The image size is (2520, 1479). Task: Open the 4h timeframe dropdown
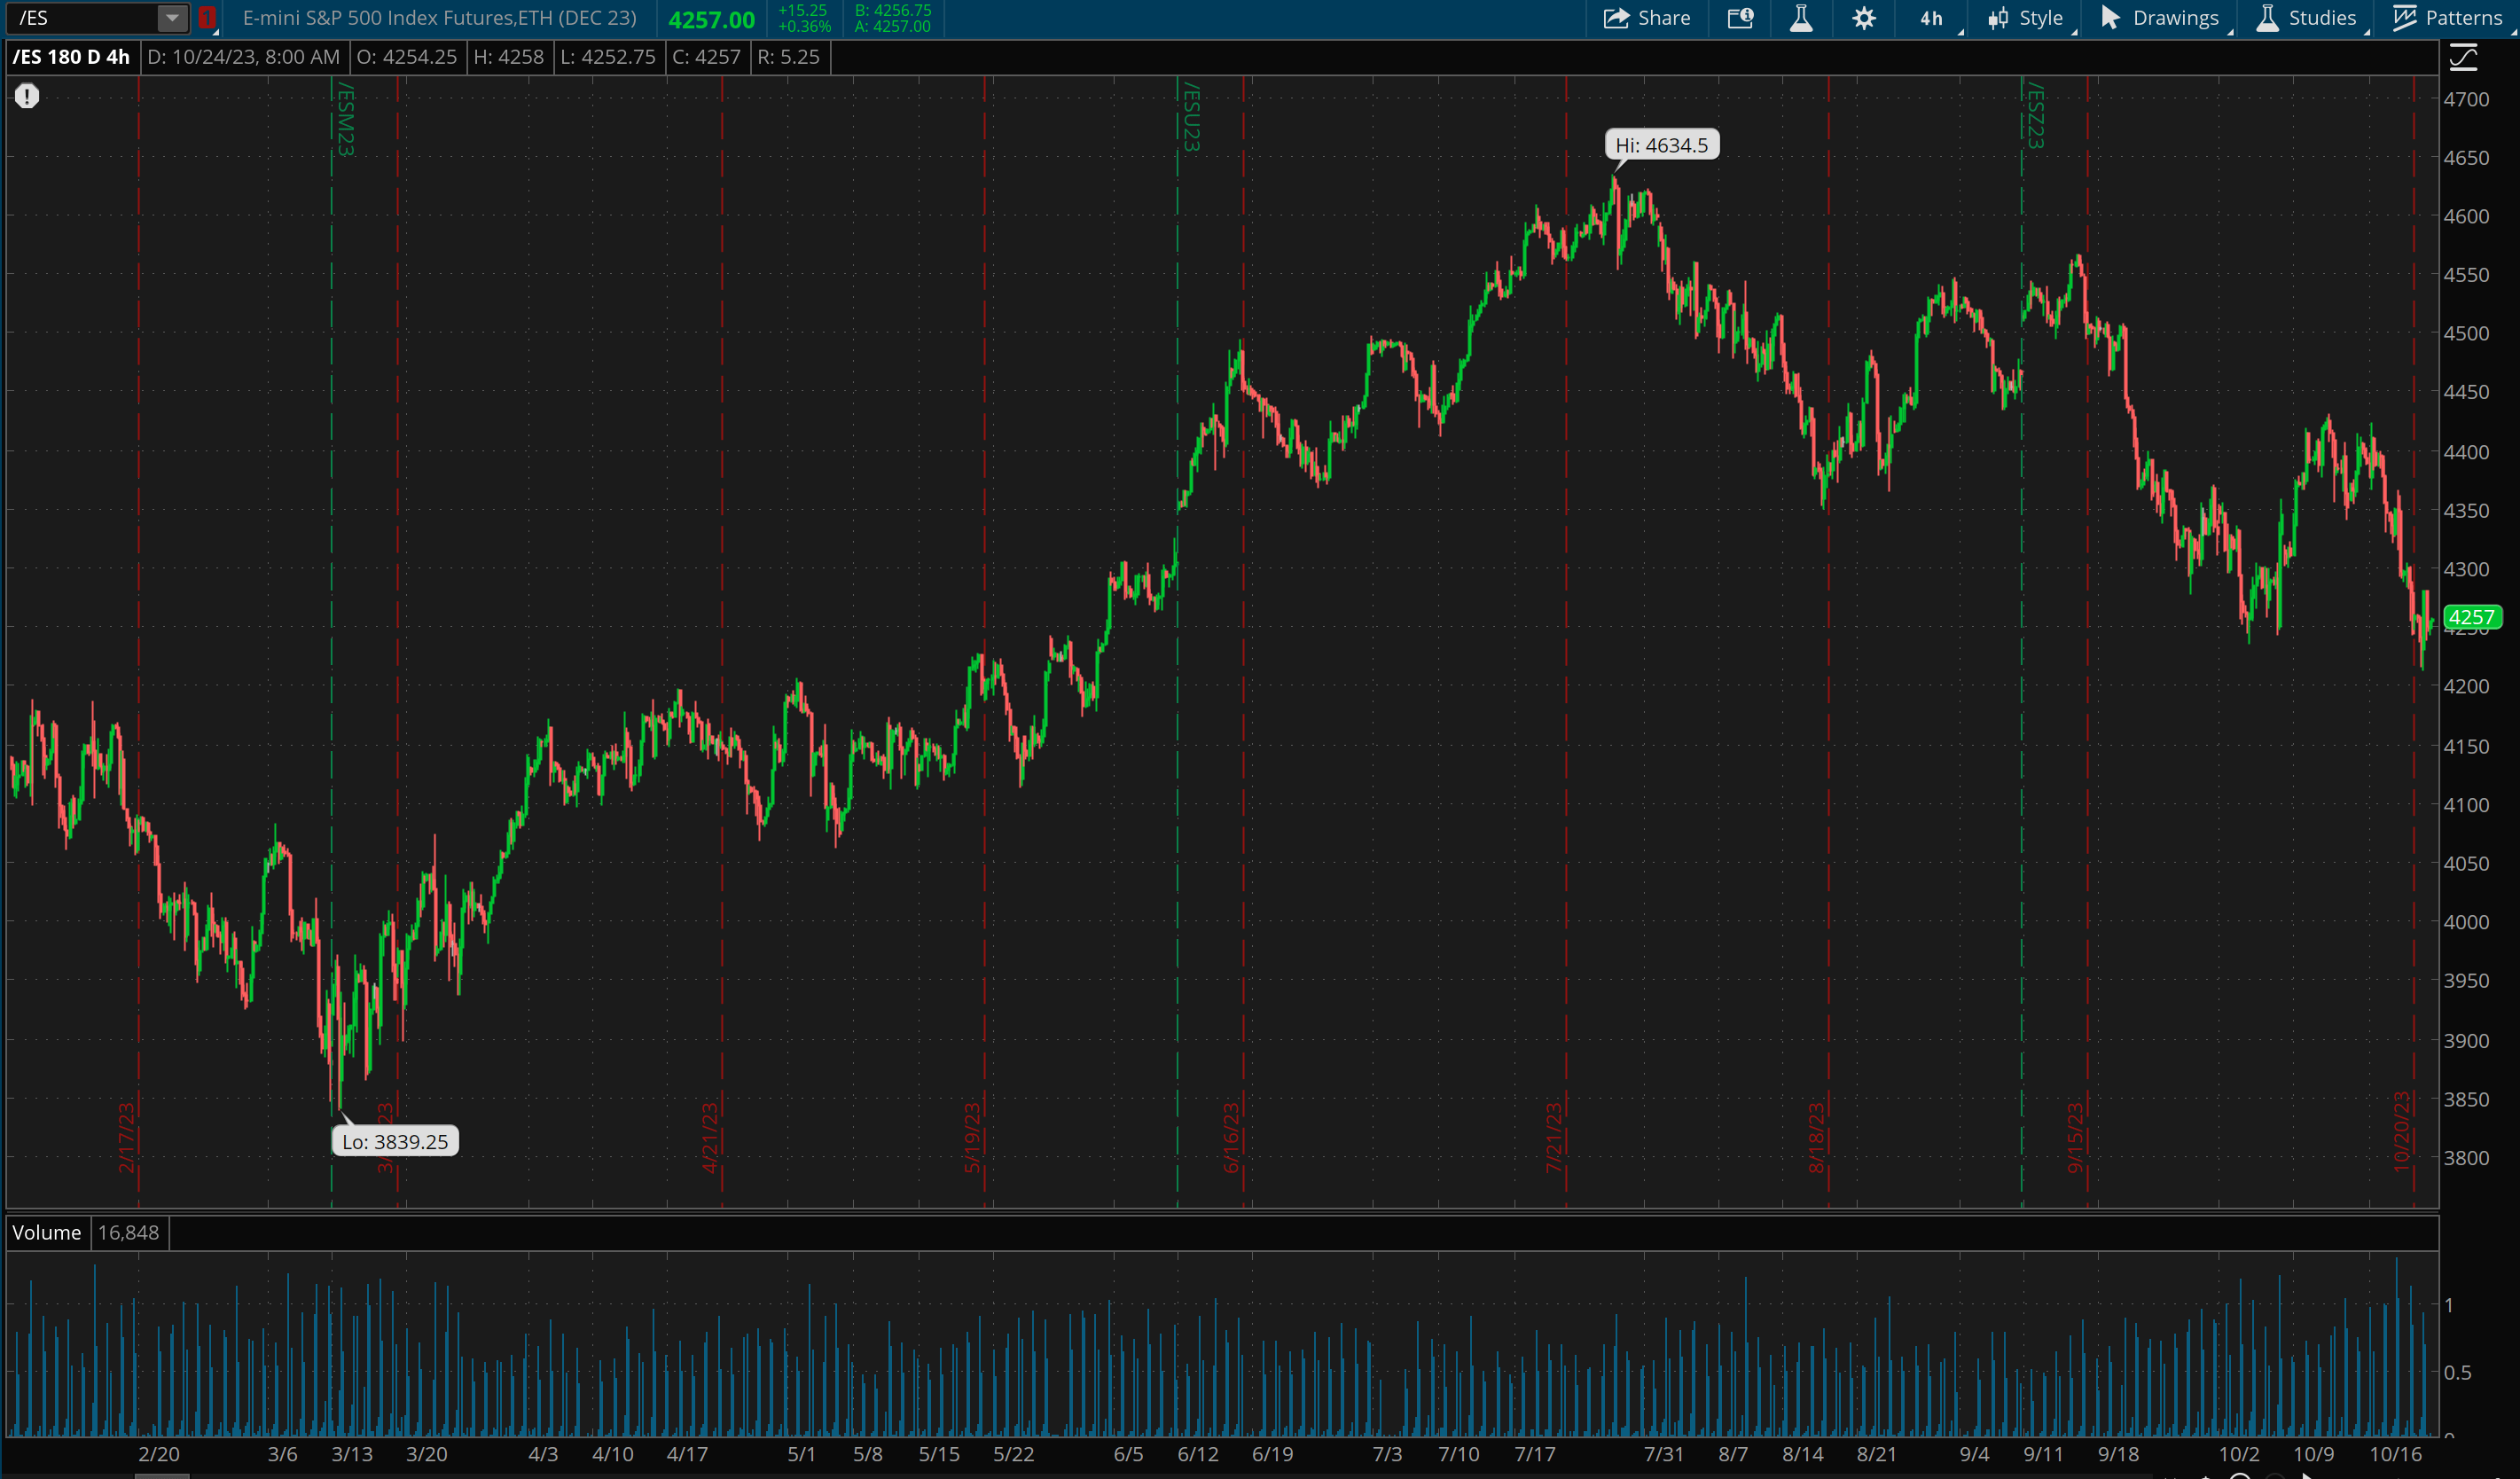1930,17
